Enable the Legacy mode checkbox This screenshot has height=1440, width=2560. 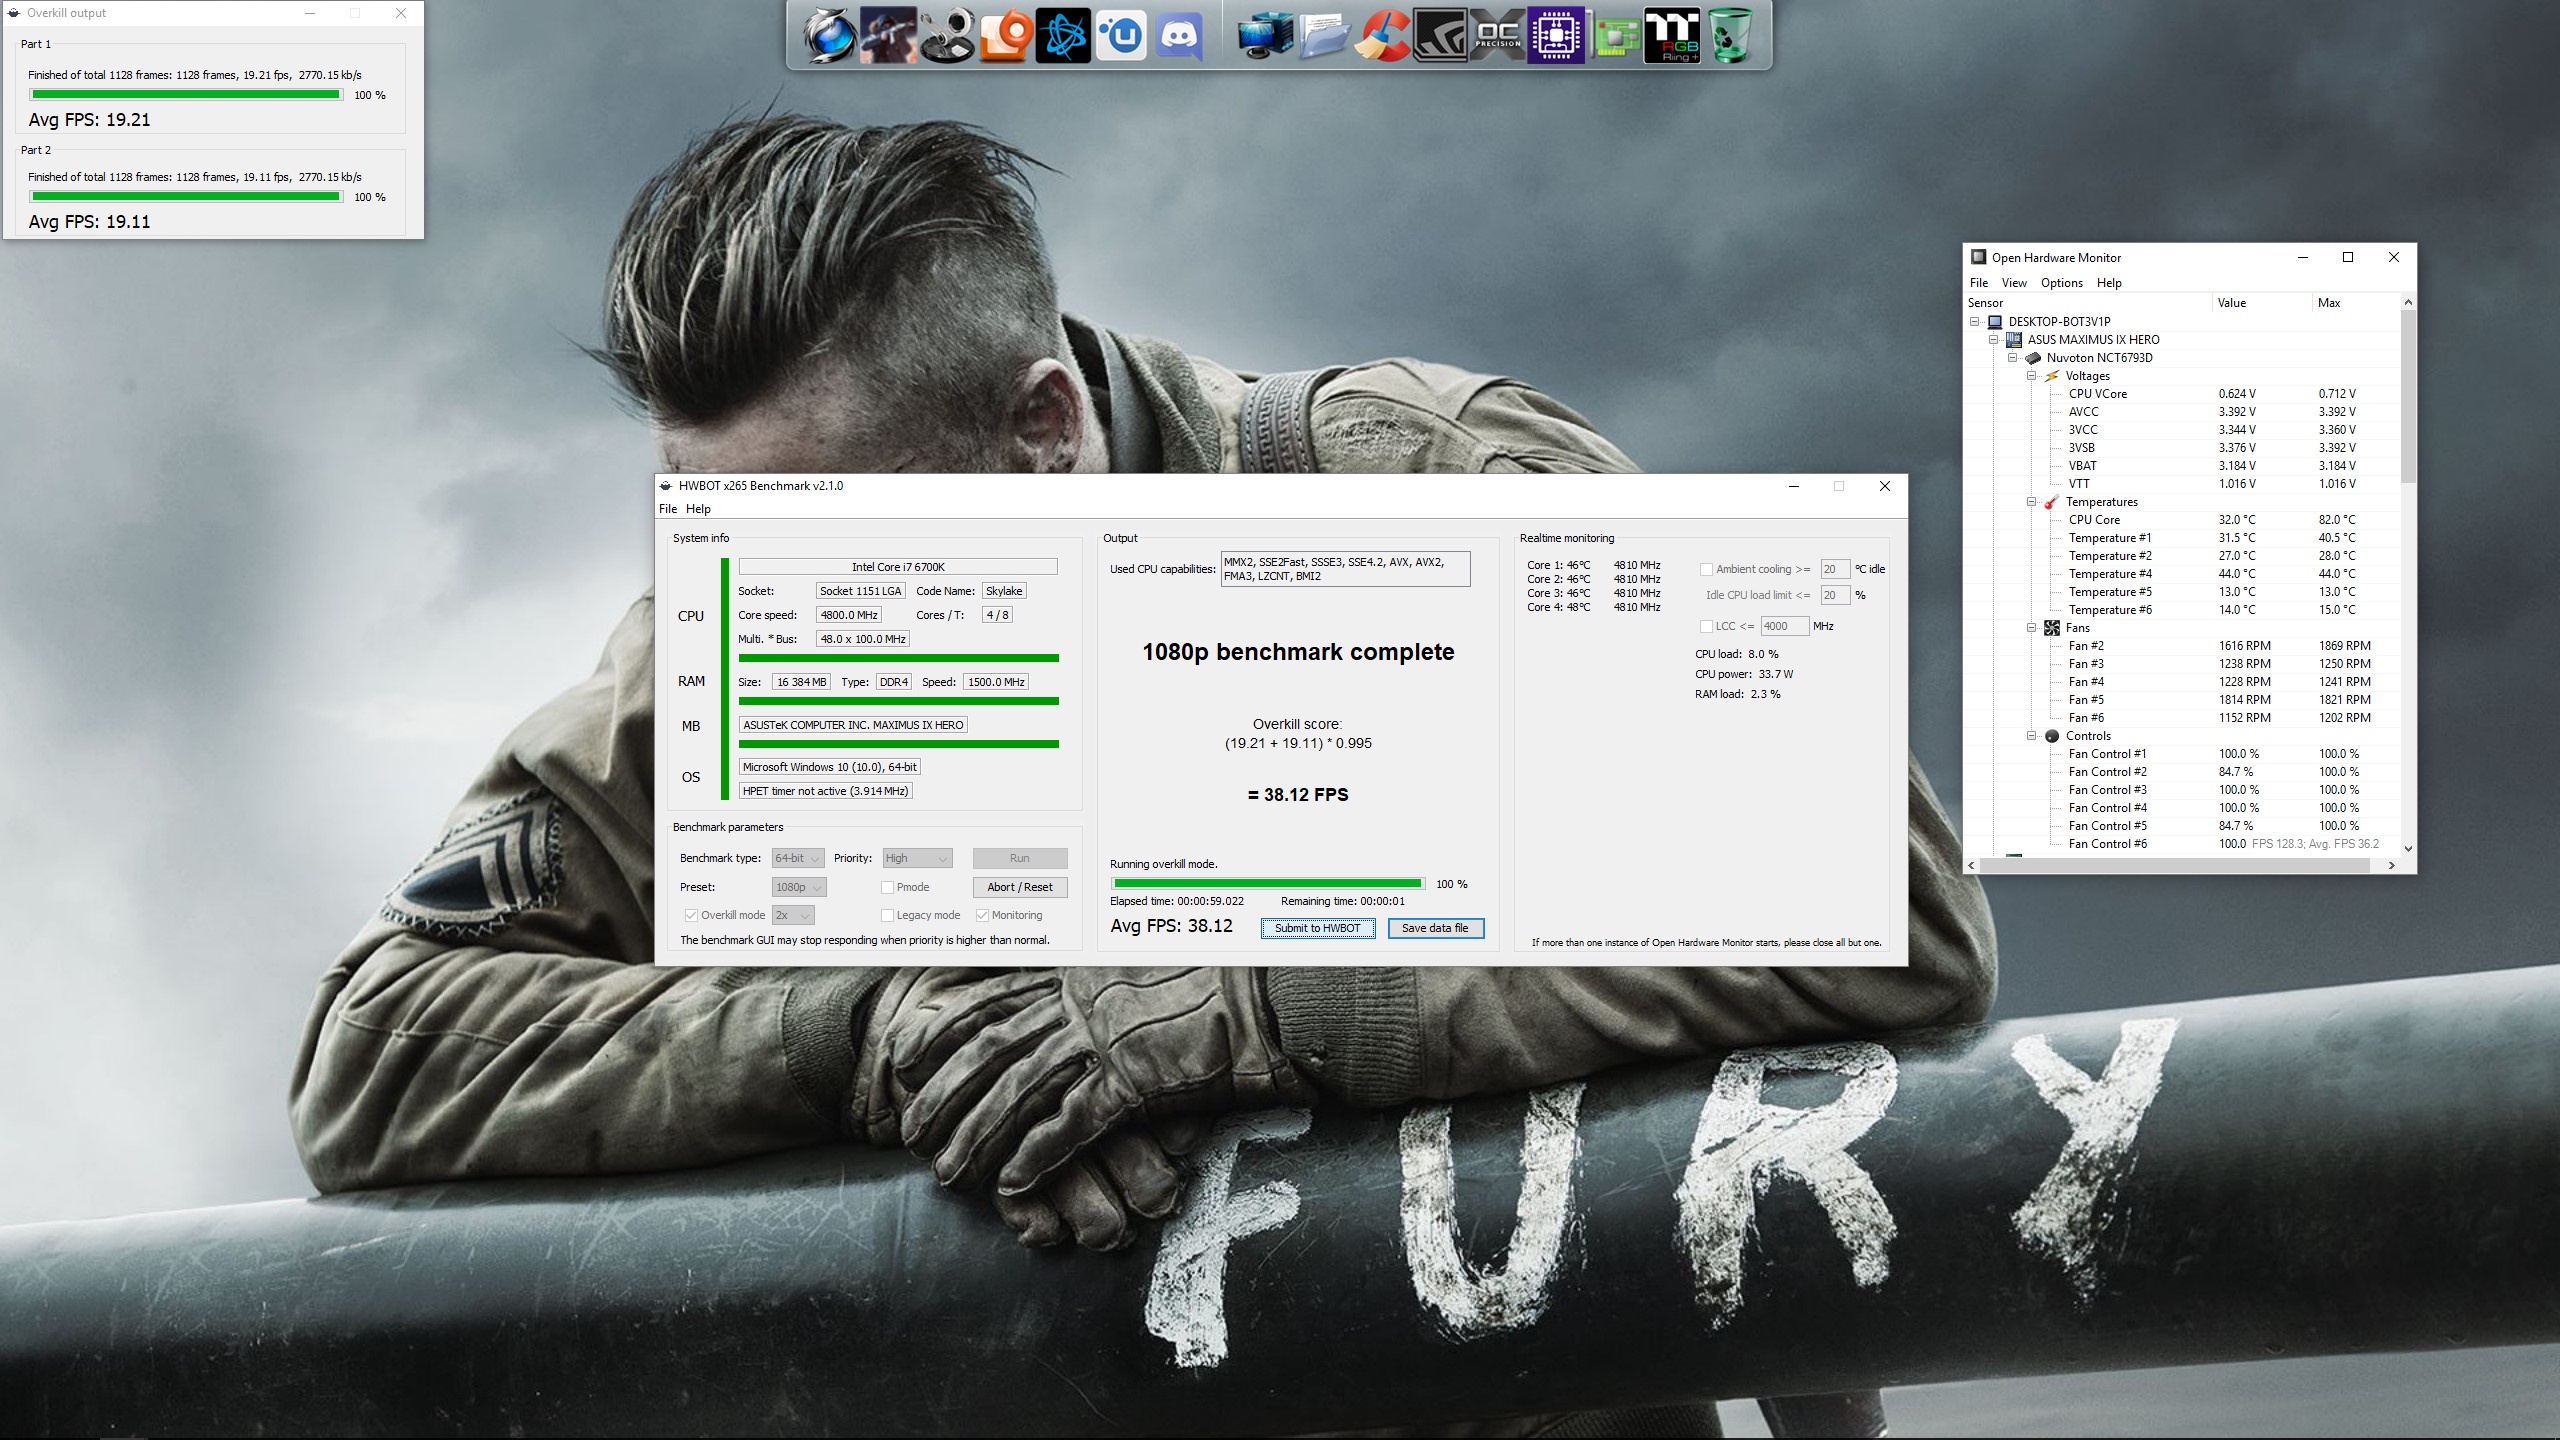887,915
